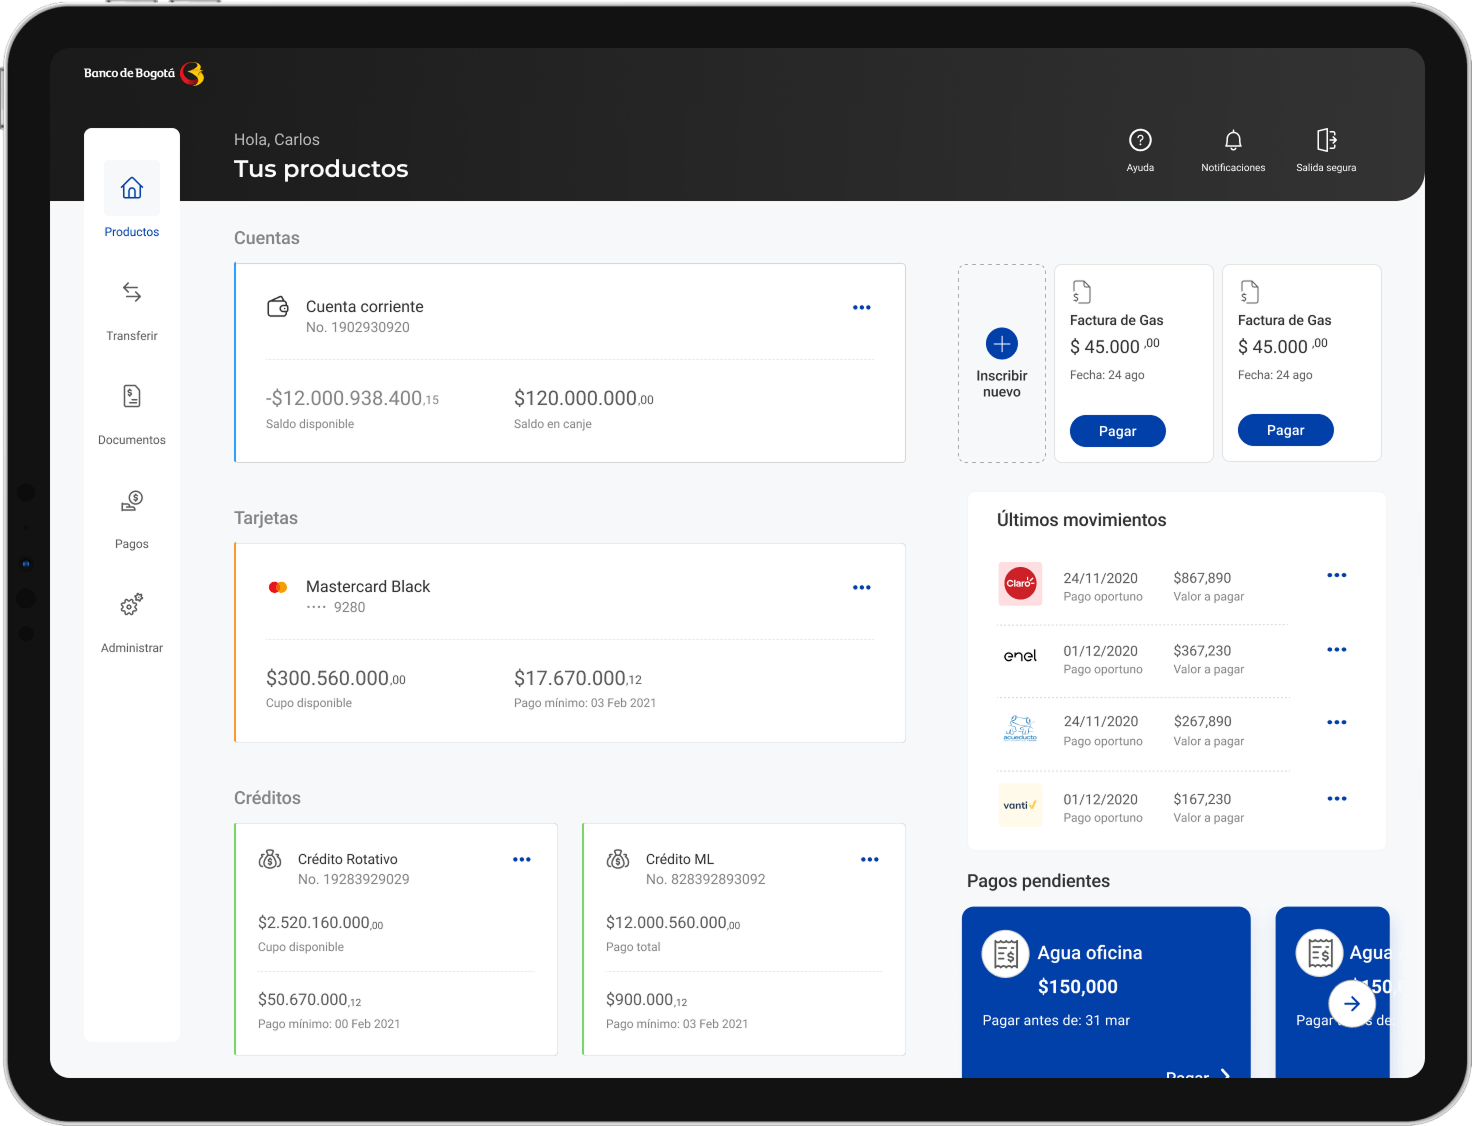Open Crédito Rotativo three-dot menu
Image resolution: width=1472 pixels, height=1126 pixels.
pyautogui.click(x=521, y=860)
